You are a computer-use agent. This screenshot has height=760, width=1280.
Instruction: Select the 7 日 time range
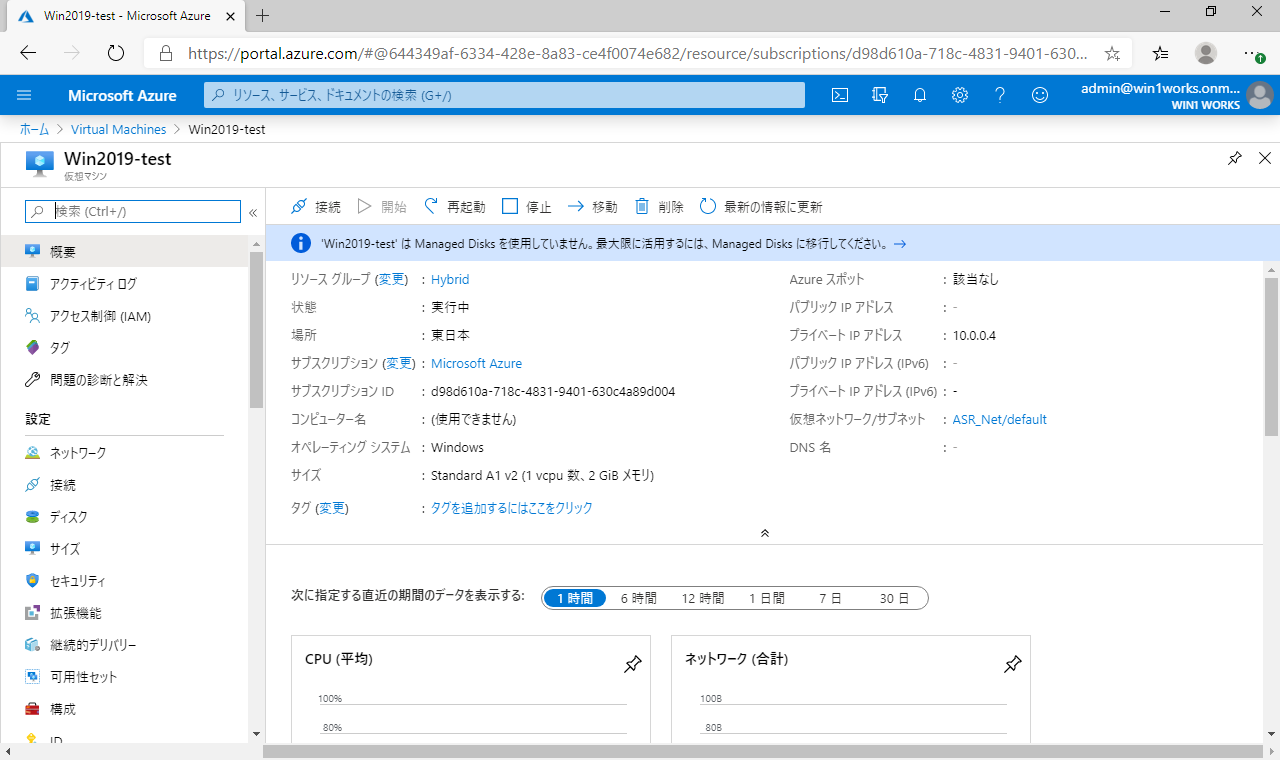pyautogui.click(x=830, y=598)
